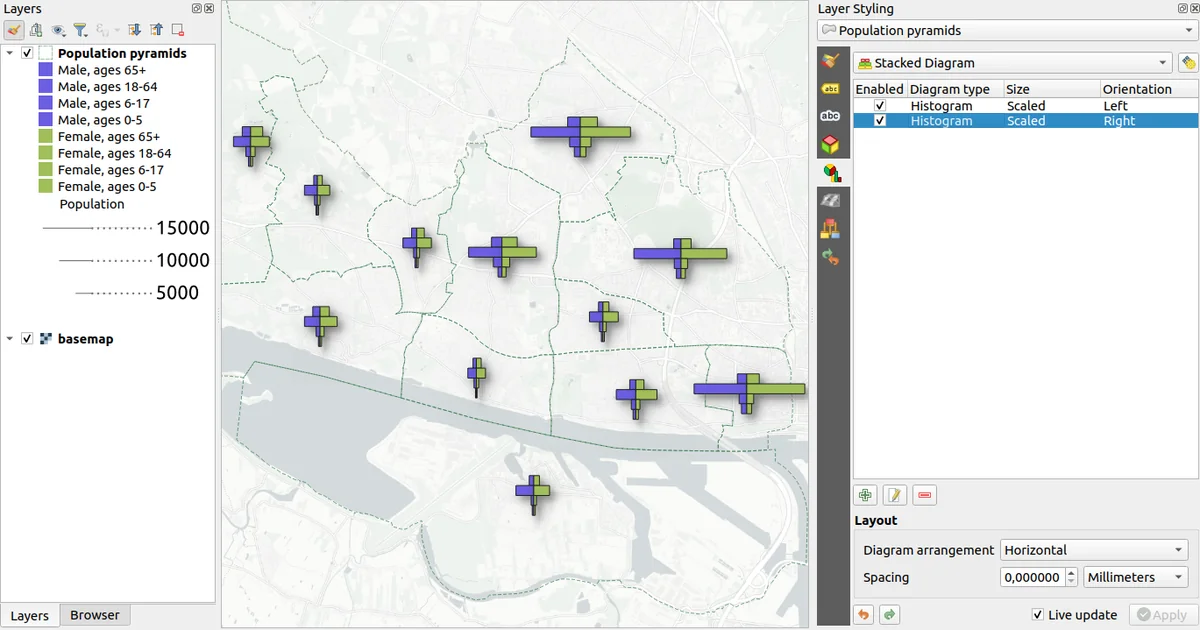This screenshot has width=1200, height=630.
Task: Toggle the Live update checkbox
Action: [x=1037, y=615]
